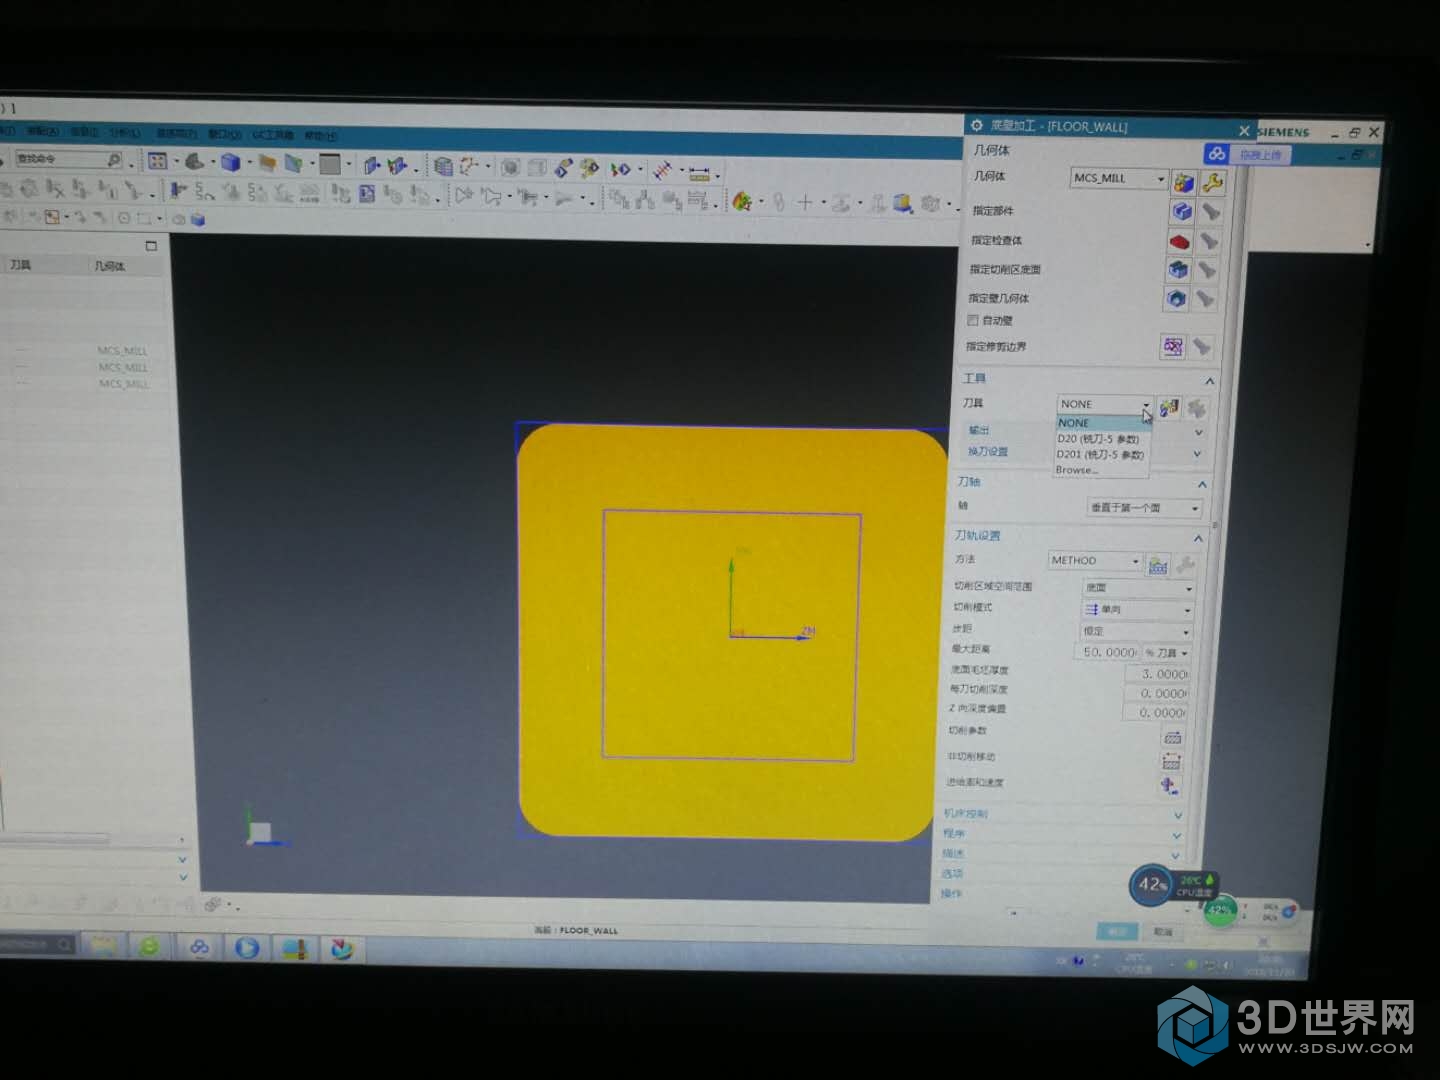
Task: Click the colorful analysis icon in toolbar
Action: tap(741, 203)
